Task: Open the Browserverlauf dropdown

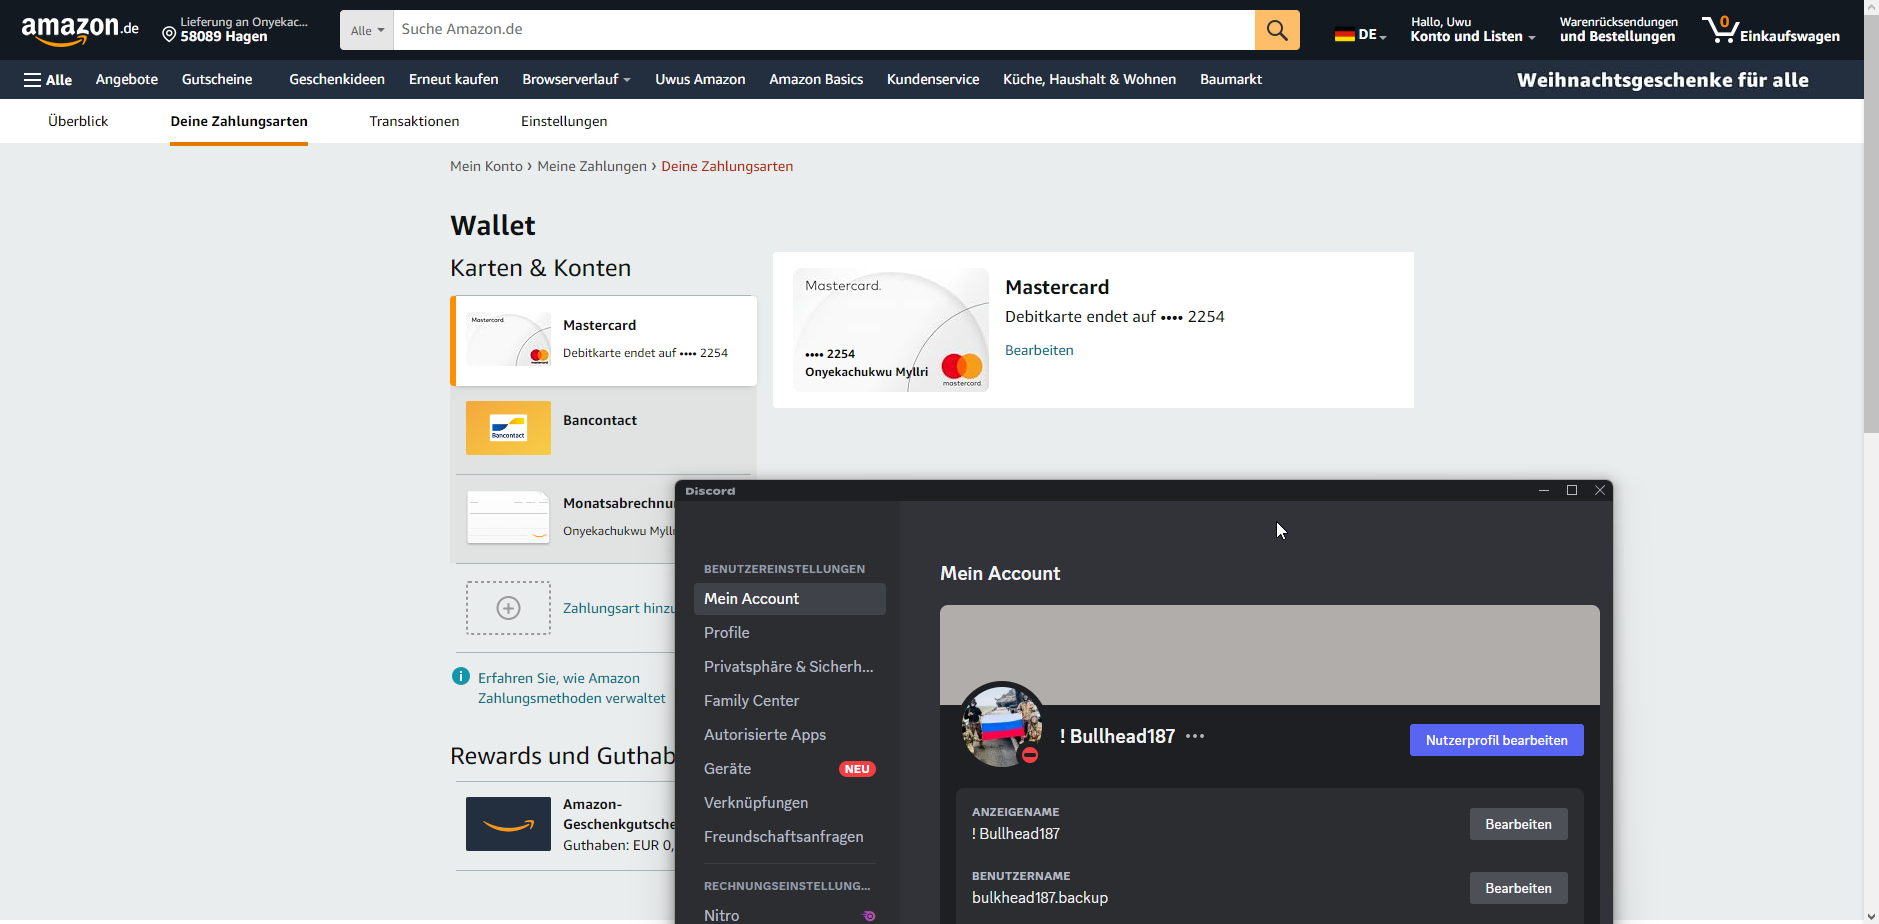Action: 576,80
